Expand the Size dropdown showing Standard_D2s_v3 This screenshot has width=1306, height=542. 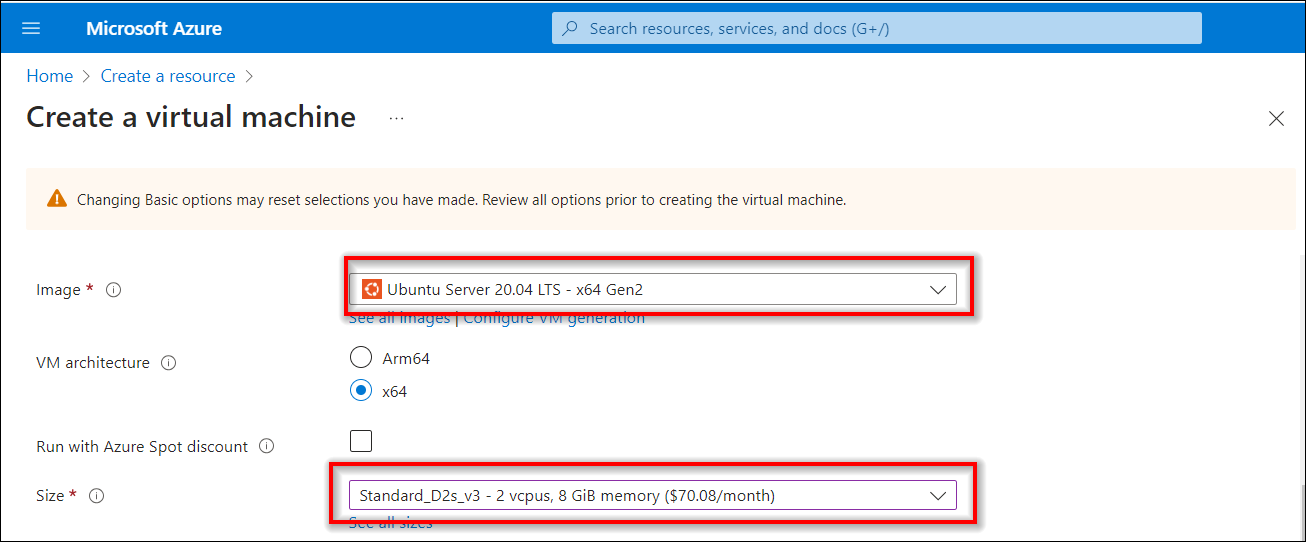click(x=652, y=495)
